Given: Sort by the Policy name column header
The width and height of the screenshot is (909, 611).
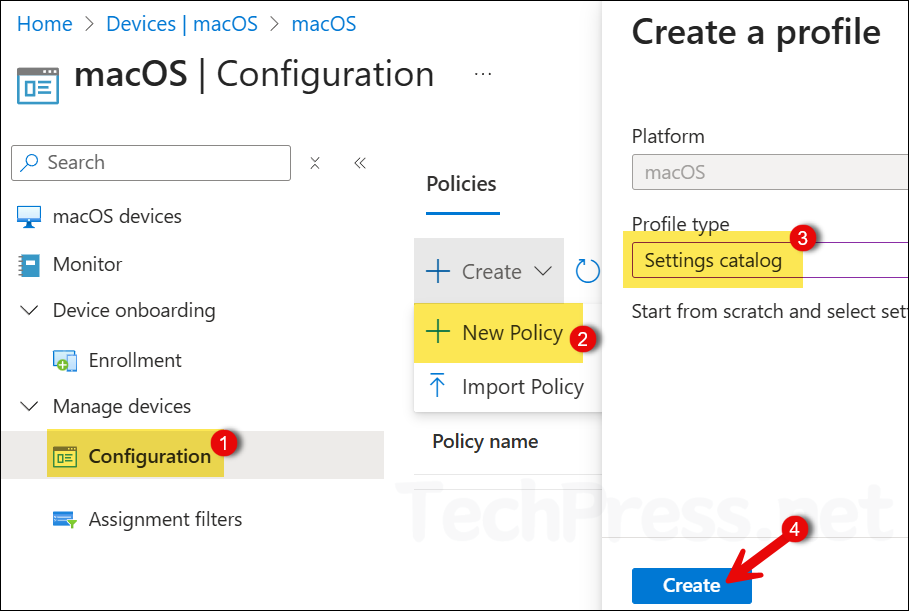Looking at the screenshot, I should coord(485,442).
